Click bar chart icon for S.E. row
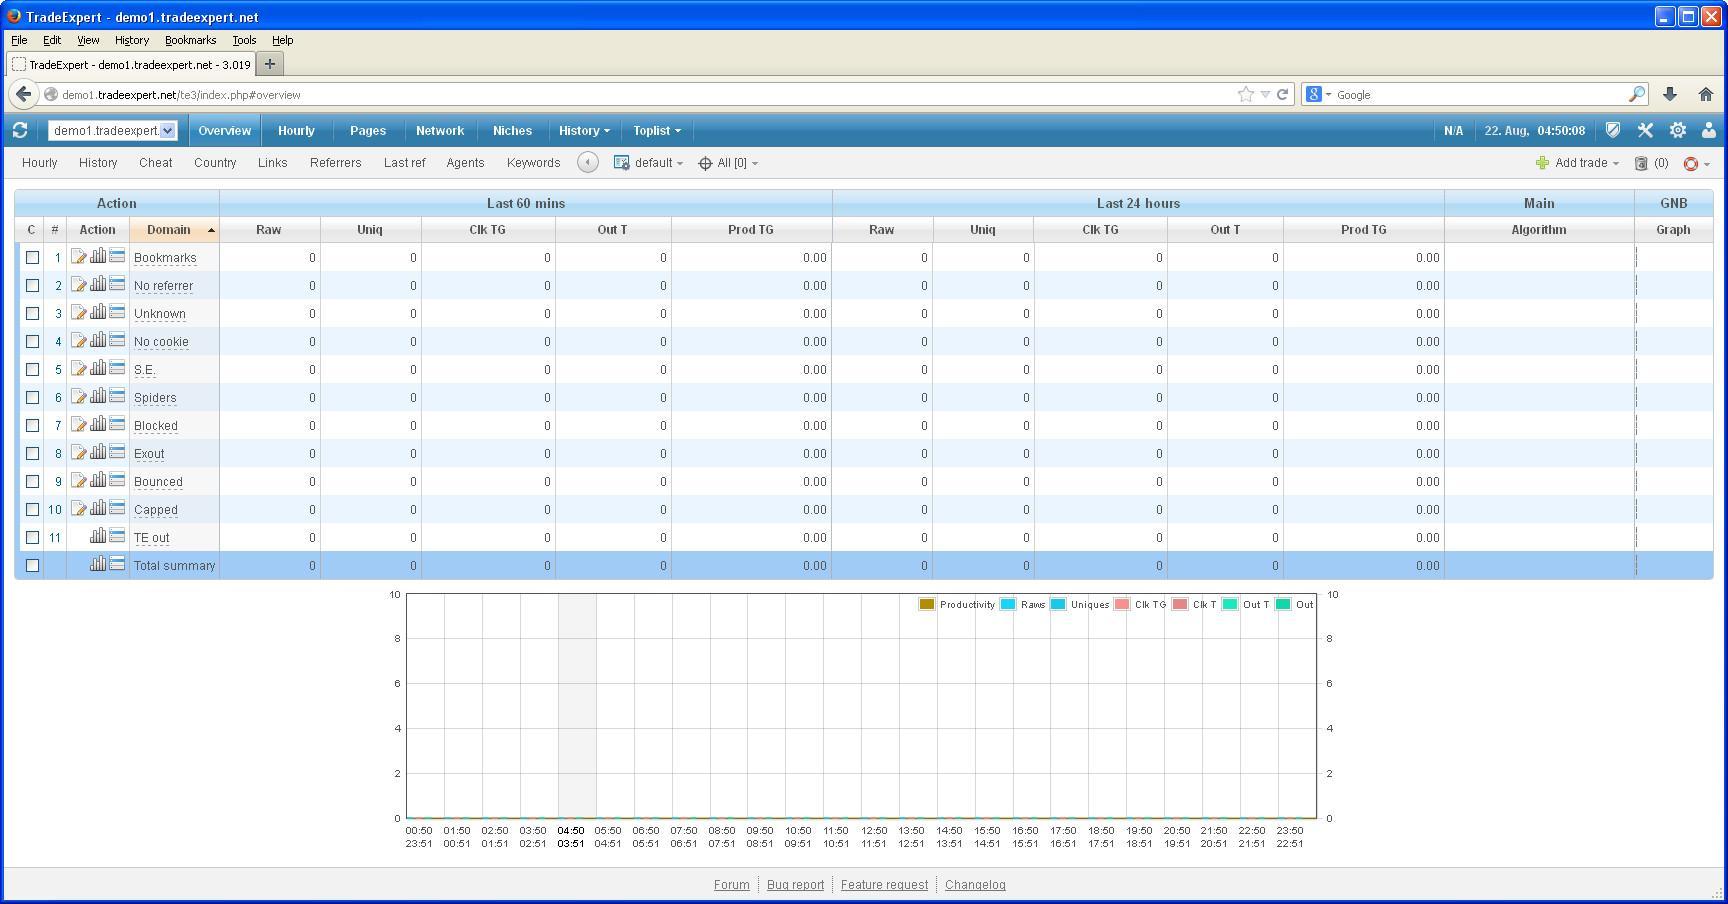The height and width of the screenshot is (904, 1728). (98, 369)
